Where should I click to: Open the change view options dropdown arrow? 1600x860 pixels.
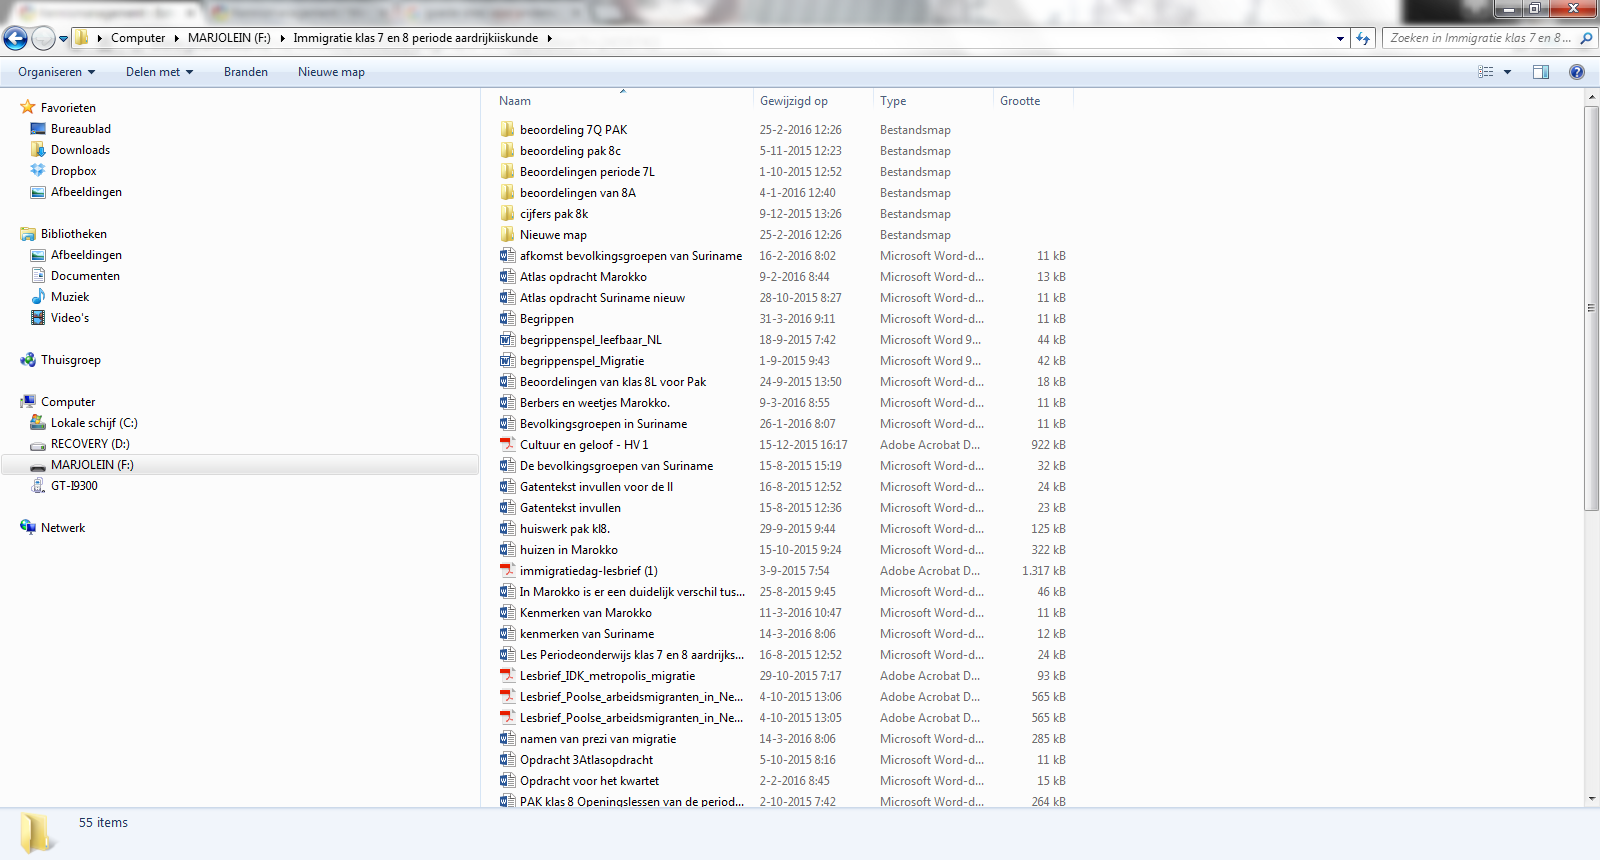(1507, 72)
